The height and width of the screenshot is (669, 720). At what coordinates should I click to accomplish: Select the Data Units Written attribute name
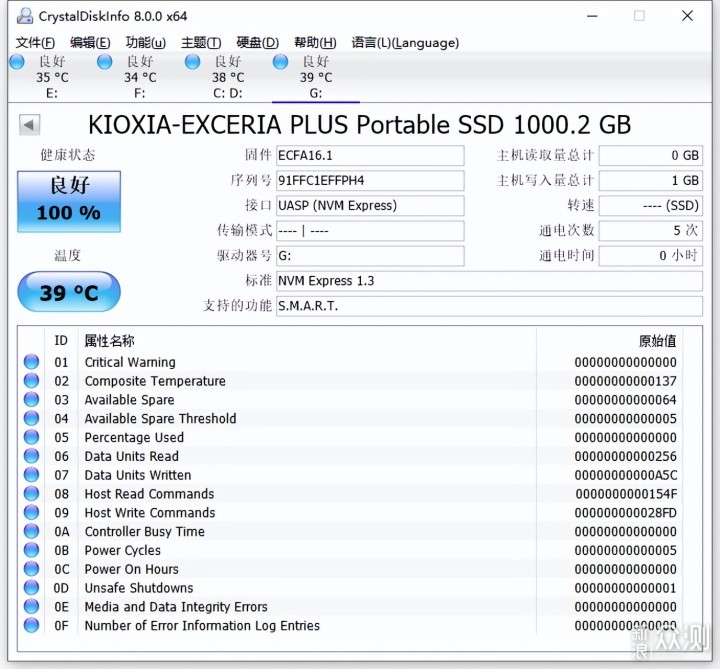pyautogui.click(x=138, y=475)
